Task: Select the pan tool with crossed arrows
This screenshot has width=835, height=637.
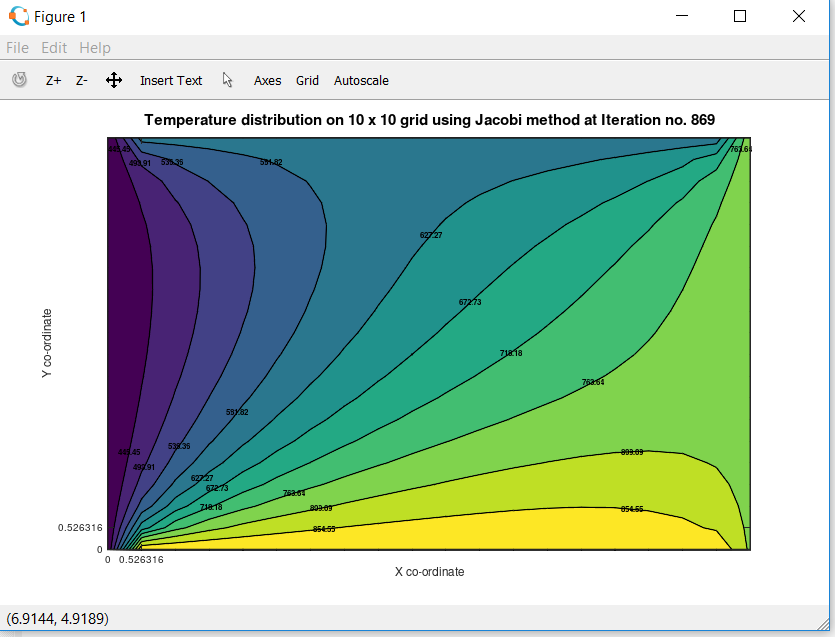Action: click(x=113, y=80)
